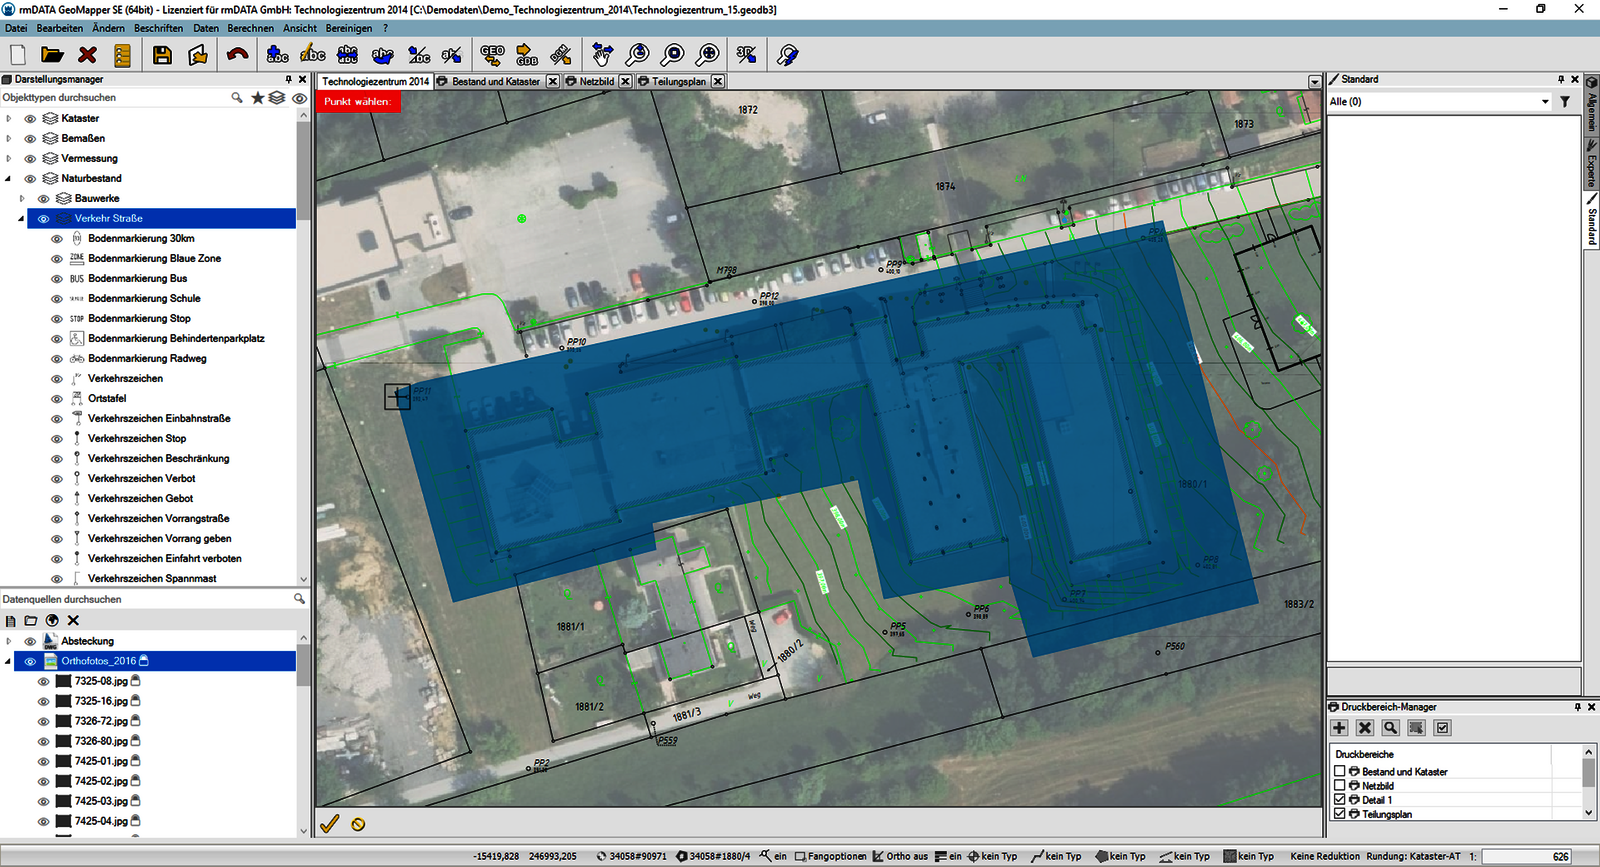Viewport: 1600px width, 867px height.
Task: Click the GEO conversion toolbar icon
Action: [492, 55]
